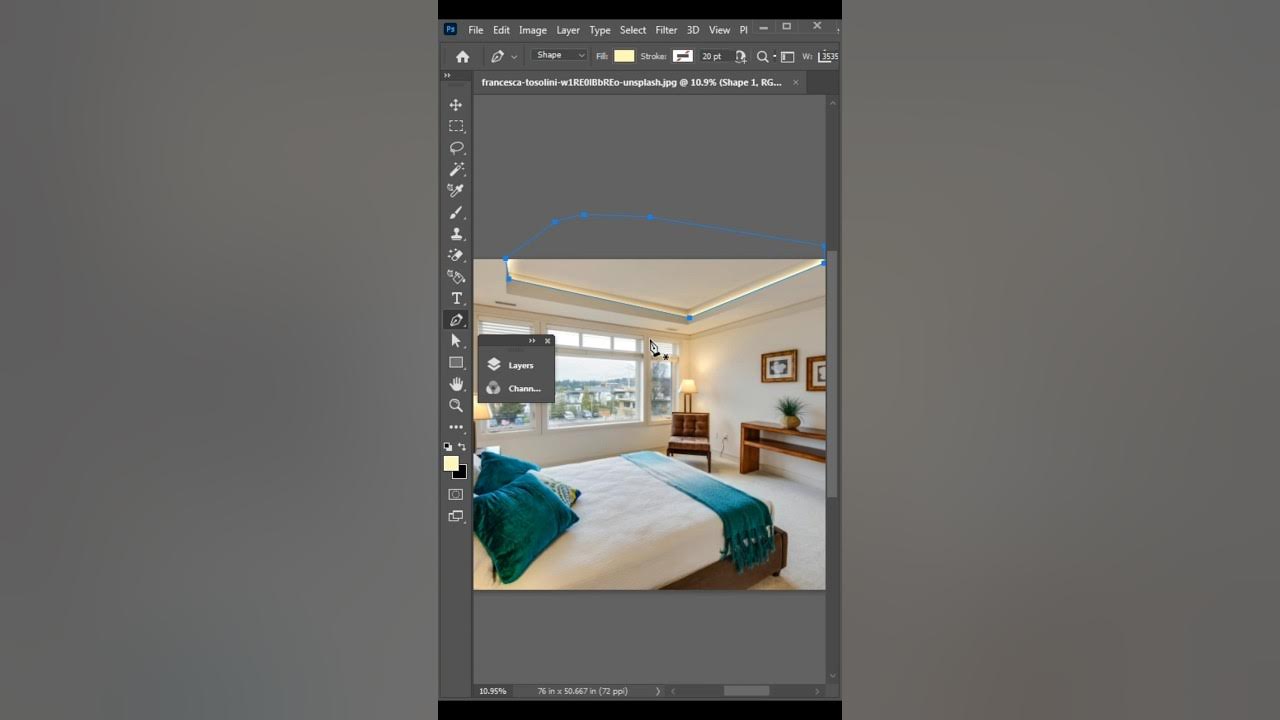Open the Pen tool preset picker arrow
The height and width of the screenshot is (720, 1280).
(x=514, y=57)
